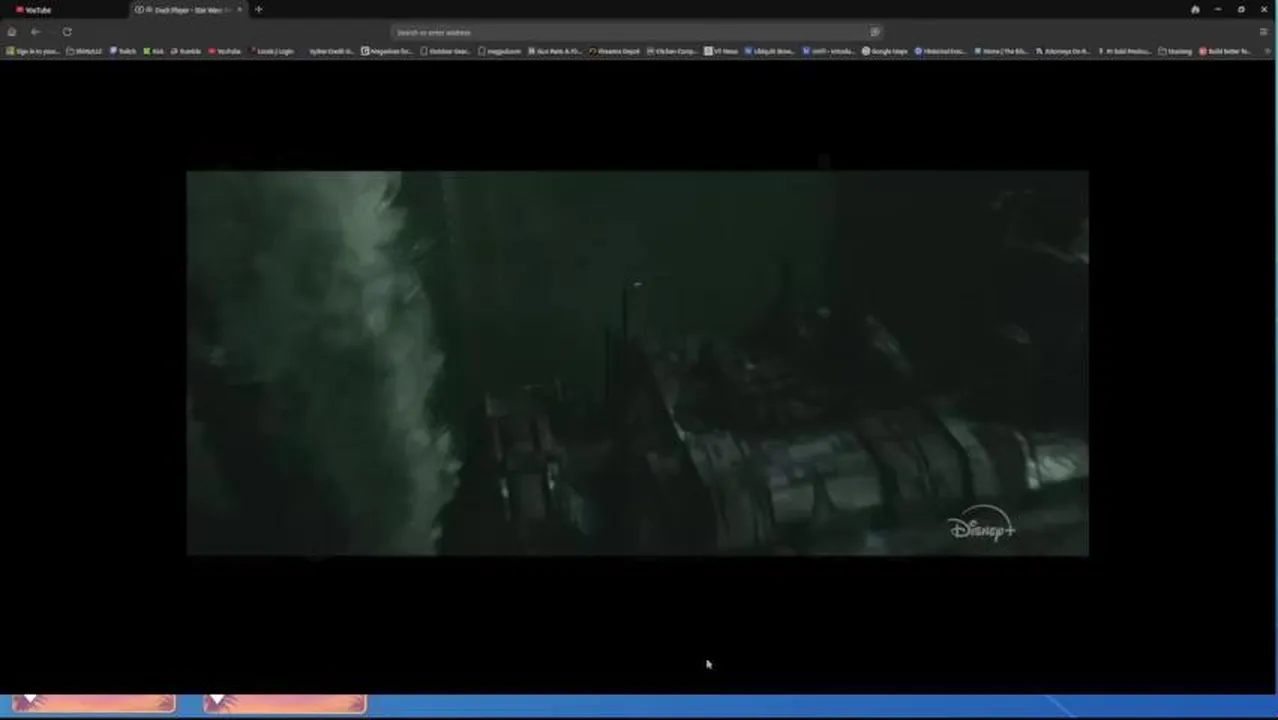The image size is (1278, 720).
Task: Open the Kick bookmark
Action: coord(153,51)
